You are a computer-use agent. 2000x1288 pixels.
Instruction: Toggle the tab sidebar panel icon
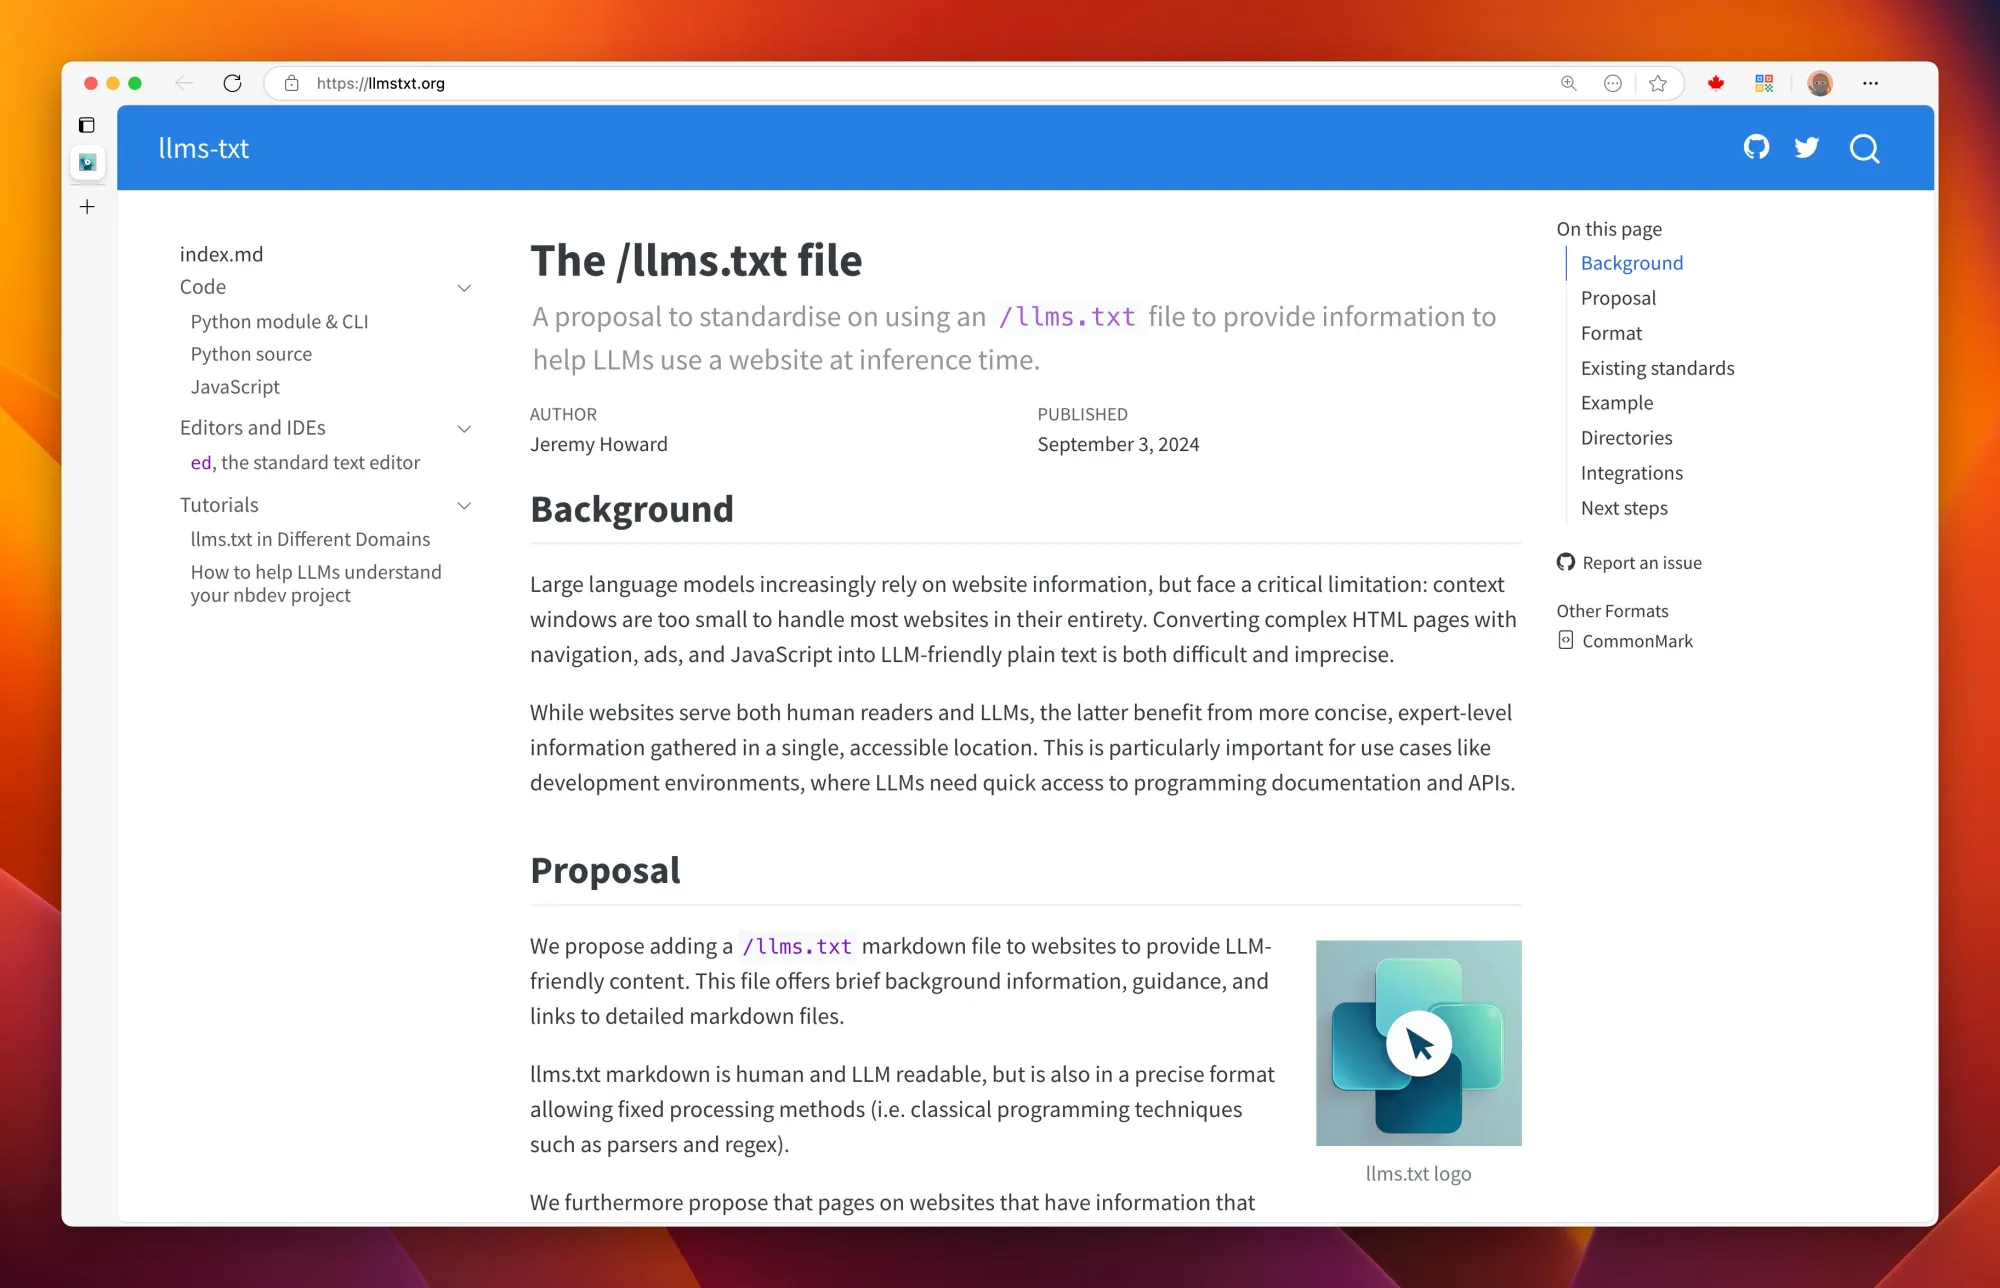coord(87,125)
